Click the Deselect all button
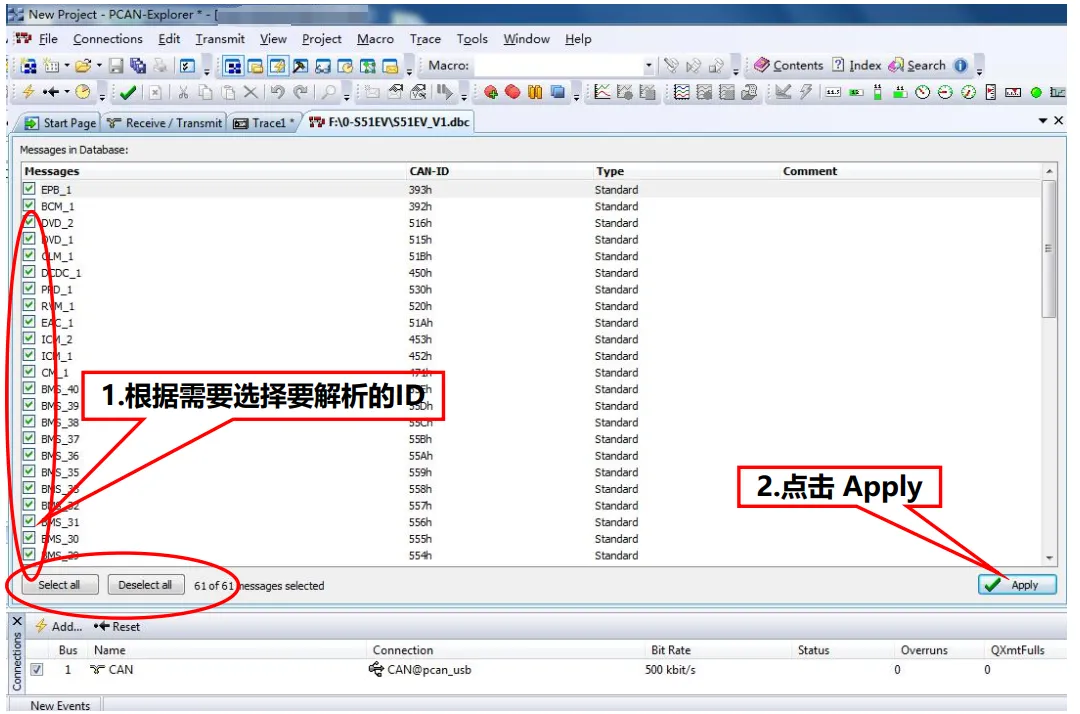This screenshot has height=714, width=1080. pyautogui.click(x=145, y=585)
